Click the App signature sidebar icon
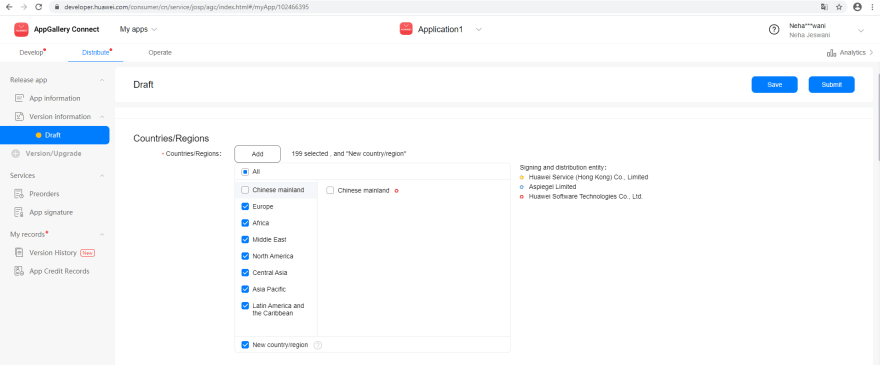880x365 pixels. coord(19,212)
